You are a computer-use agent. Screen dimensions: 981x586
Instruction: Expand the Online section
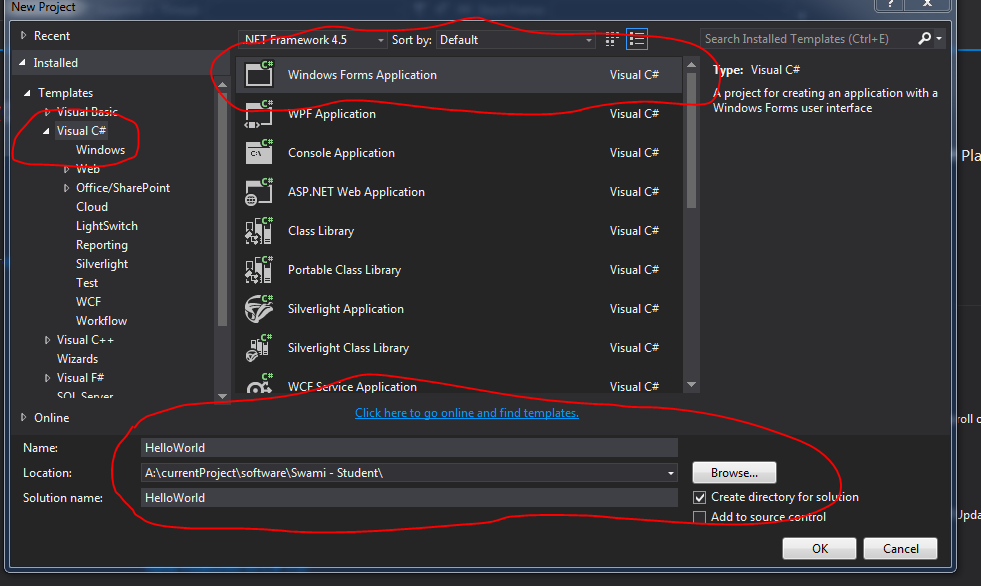(x=24, y=417)
